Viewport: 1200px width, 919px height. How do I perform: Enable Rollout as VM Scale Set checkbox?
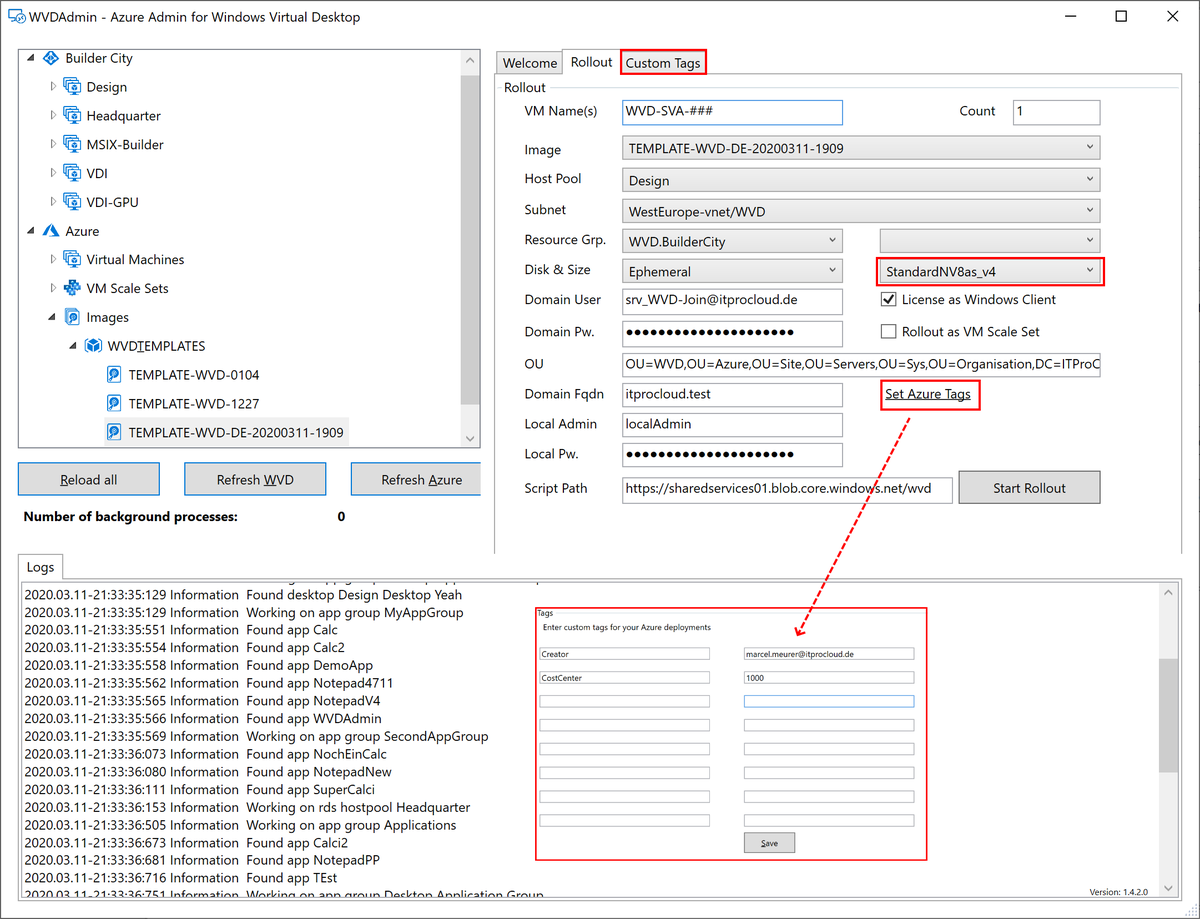pyautogui.click(x=888, y=331)
